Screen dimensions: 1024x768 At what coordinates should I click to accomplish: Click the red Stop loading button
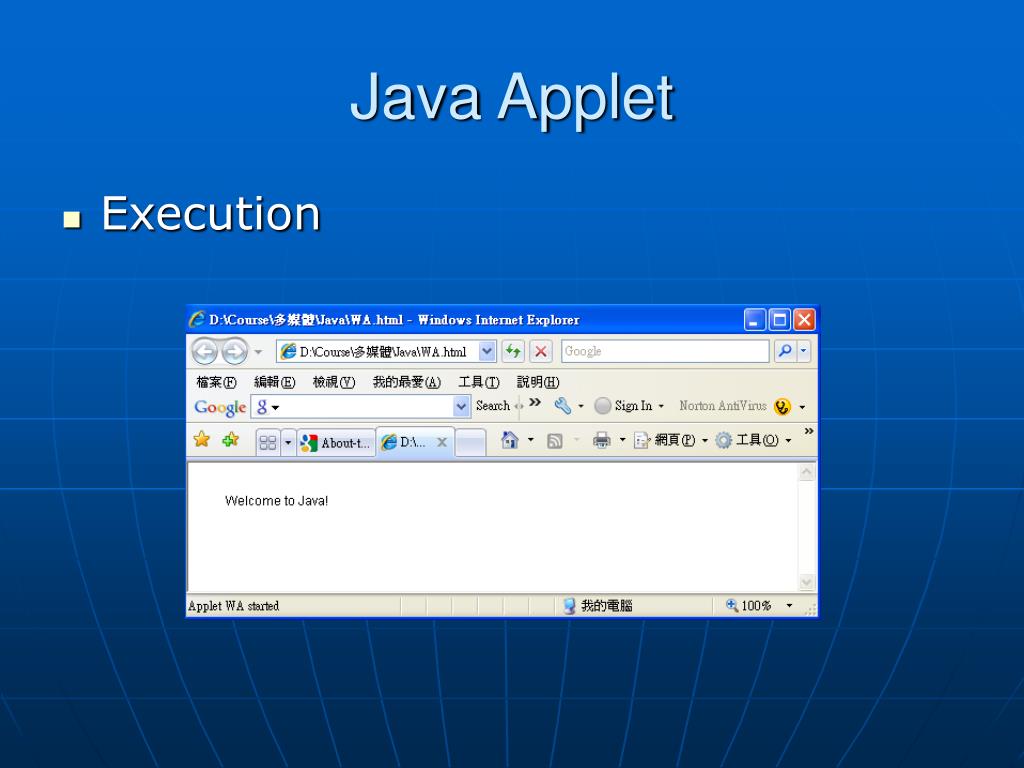click(x=541, y=351)
